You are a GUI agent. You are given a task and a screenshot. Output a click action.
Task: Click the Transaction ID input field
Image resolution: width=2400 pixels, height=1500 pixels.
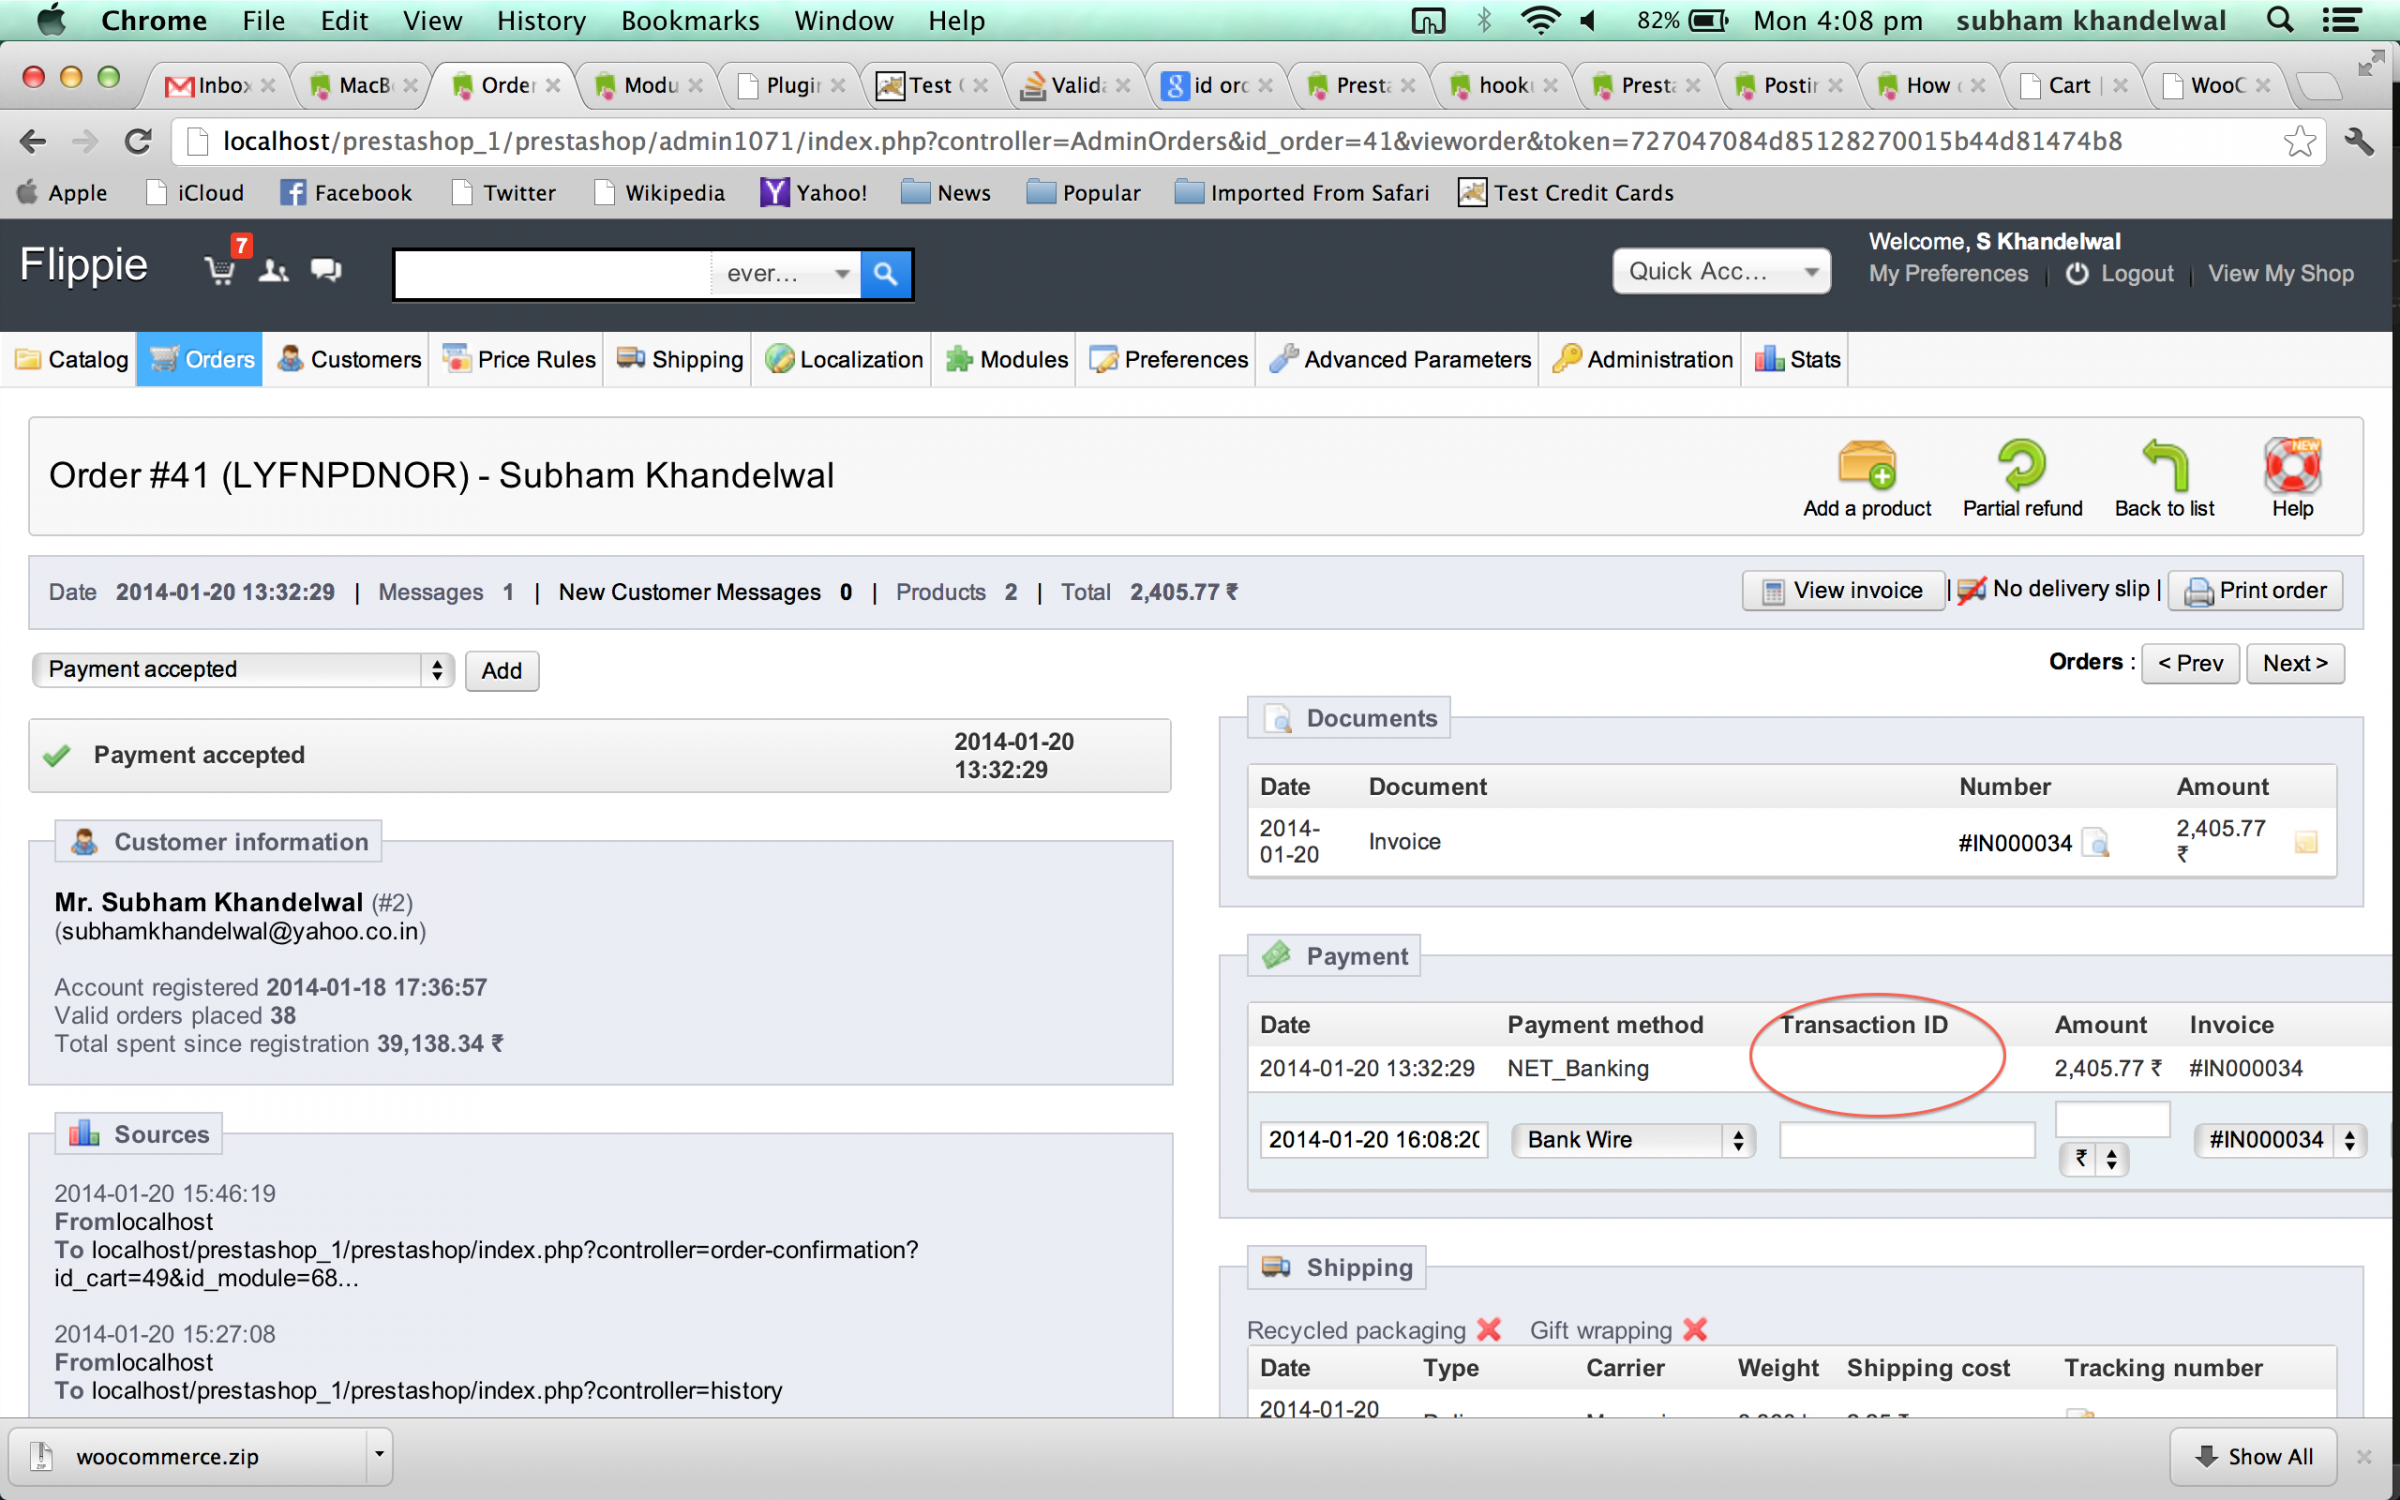(x=1906, y=1140)
